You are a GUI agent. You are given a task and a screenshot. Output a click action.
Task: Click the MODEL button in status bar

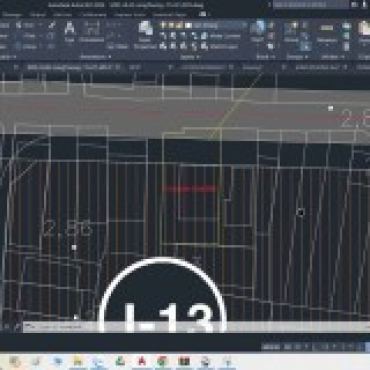tap(270, 347)
